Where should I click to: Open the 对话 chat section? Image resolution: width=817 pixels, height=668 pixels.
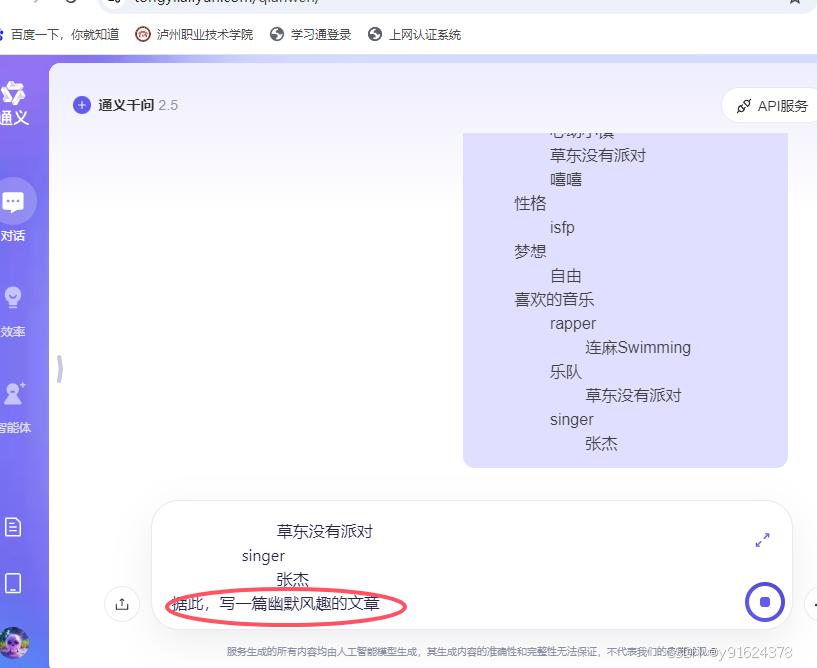(x=14, y=211)
